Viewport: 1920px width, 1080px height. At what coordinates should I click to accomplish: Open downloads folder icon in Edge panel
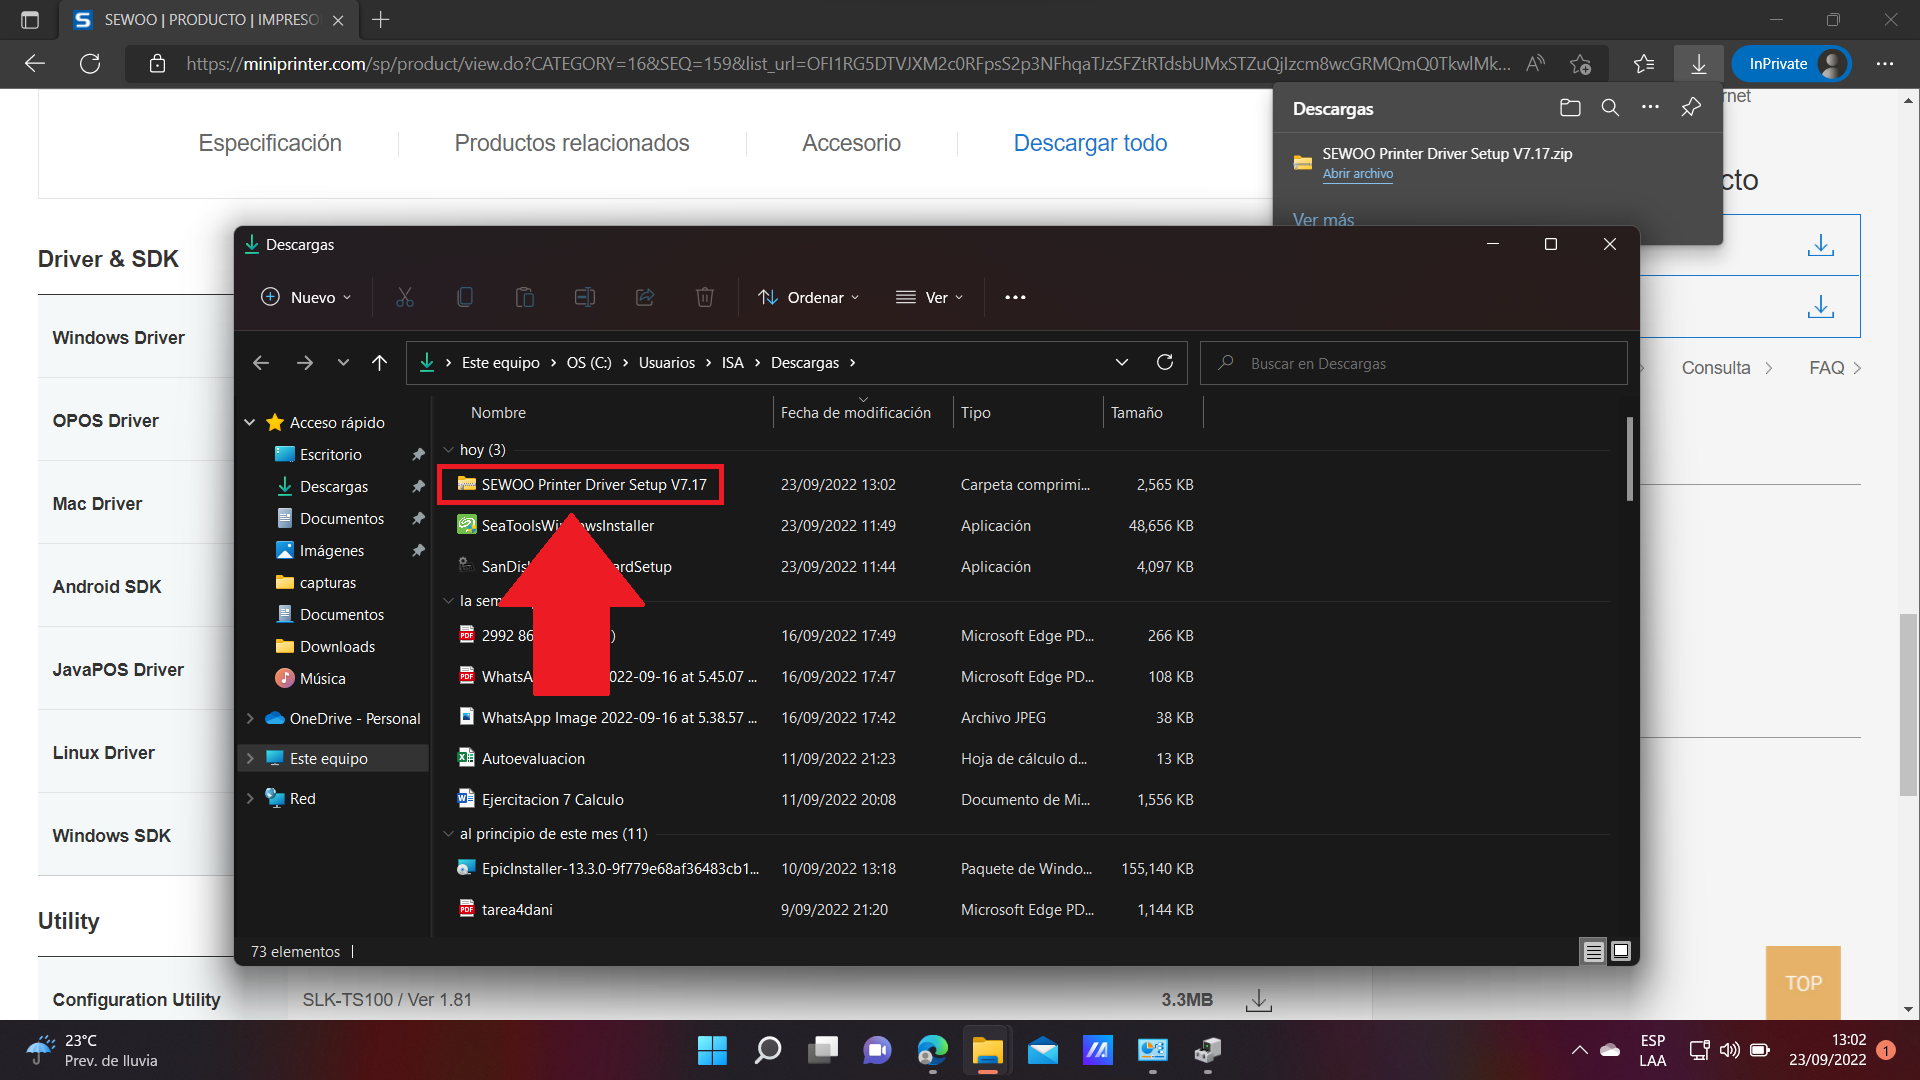pos(1570,108)
